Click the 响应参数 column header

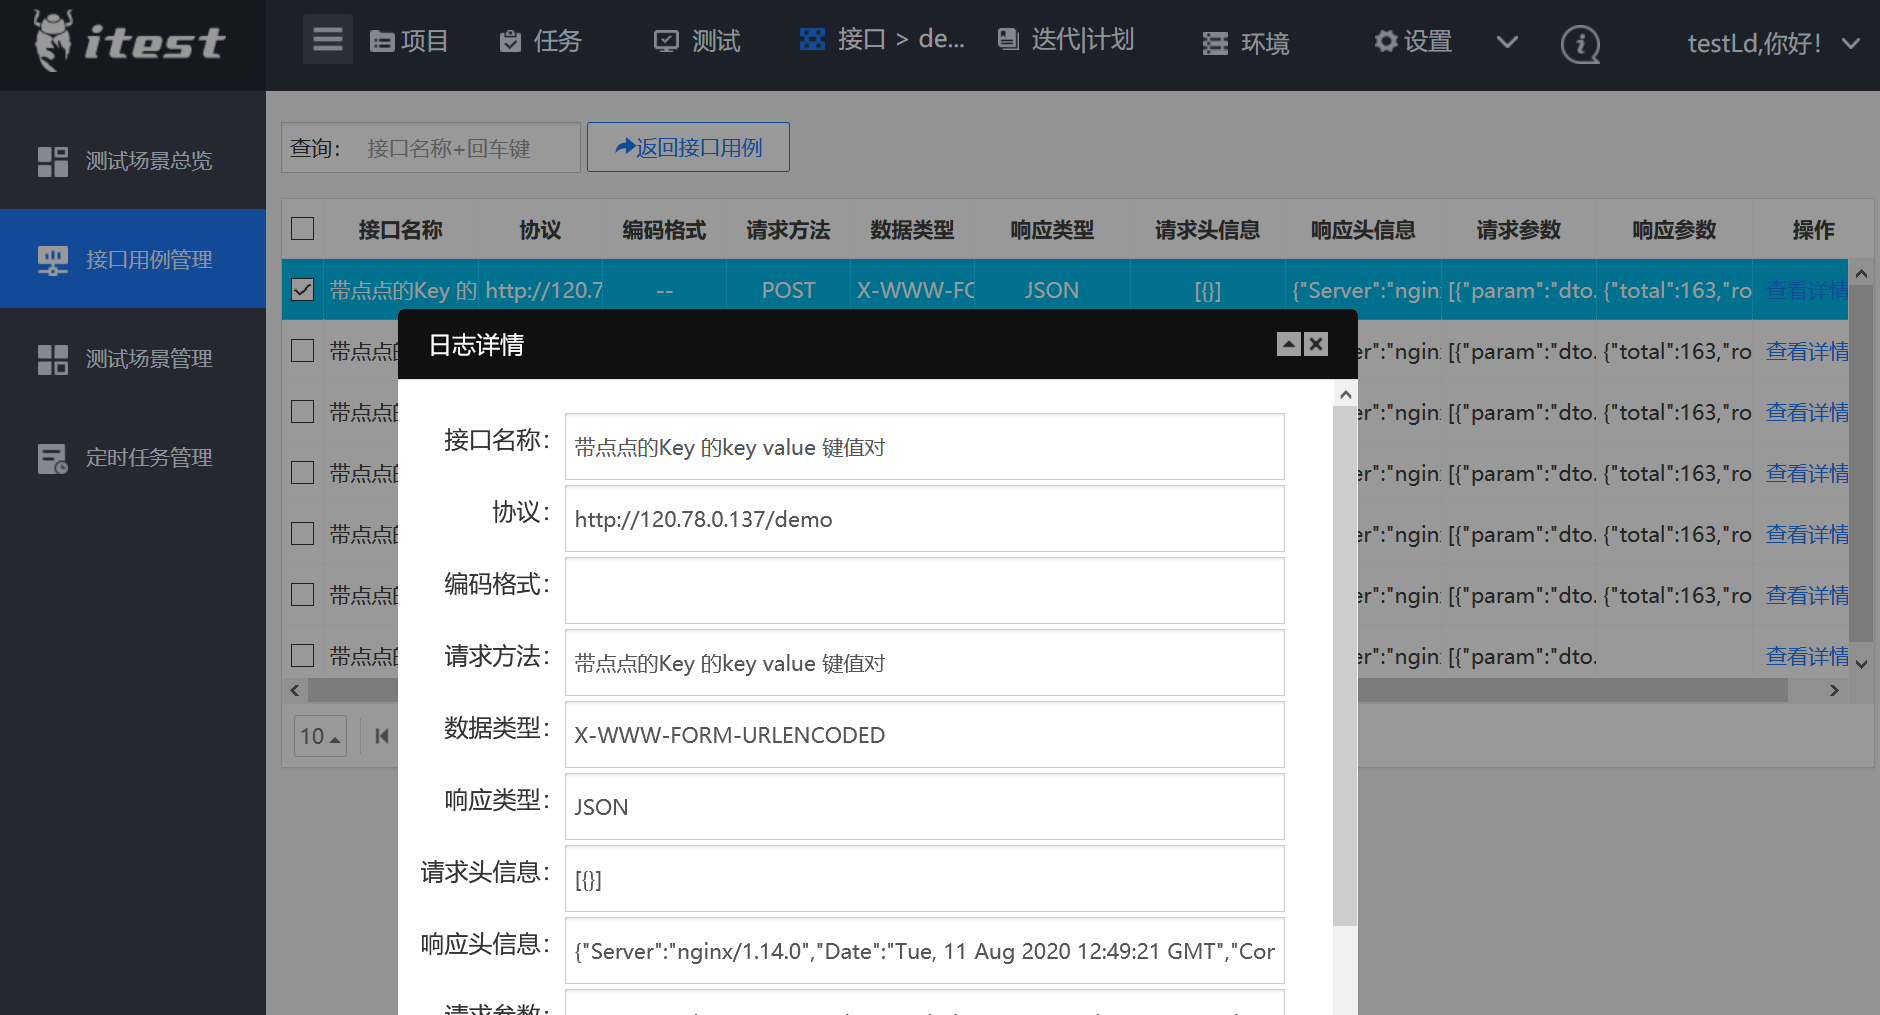1674,229
